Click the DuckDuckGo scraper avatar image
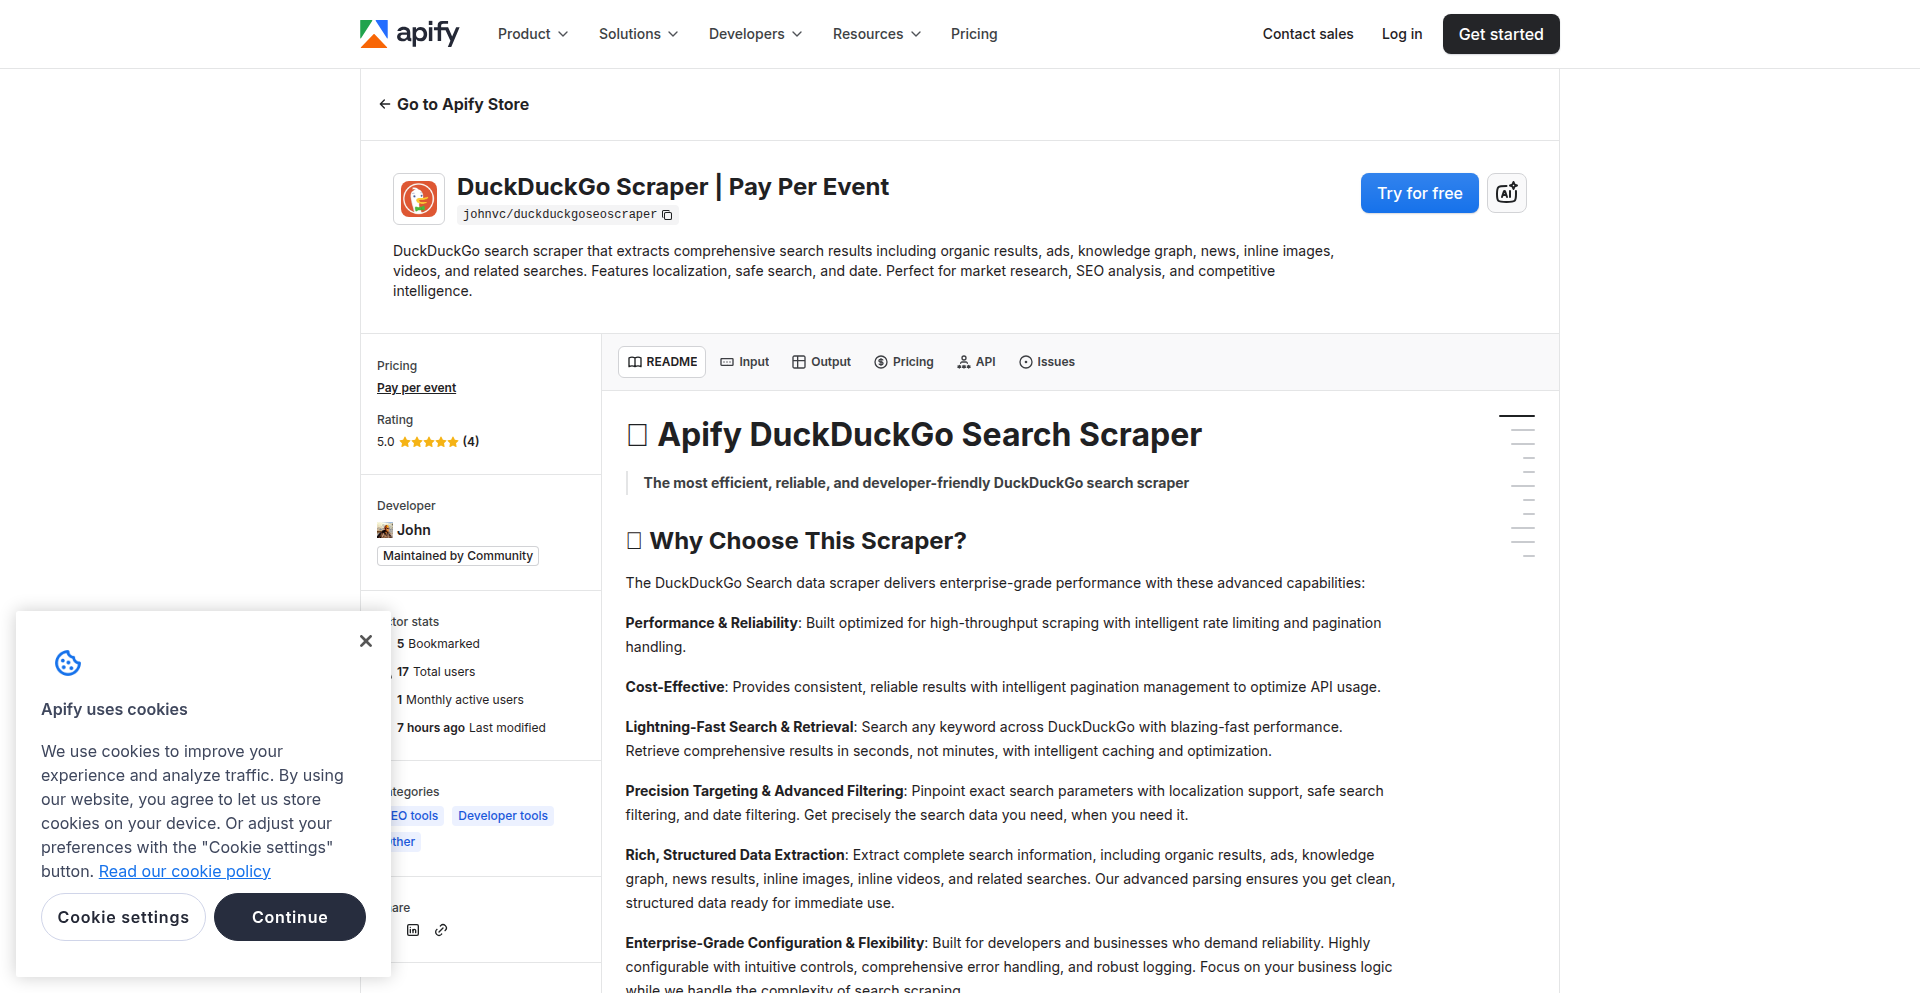 tap(418, 198)
